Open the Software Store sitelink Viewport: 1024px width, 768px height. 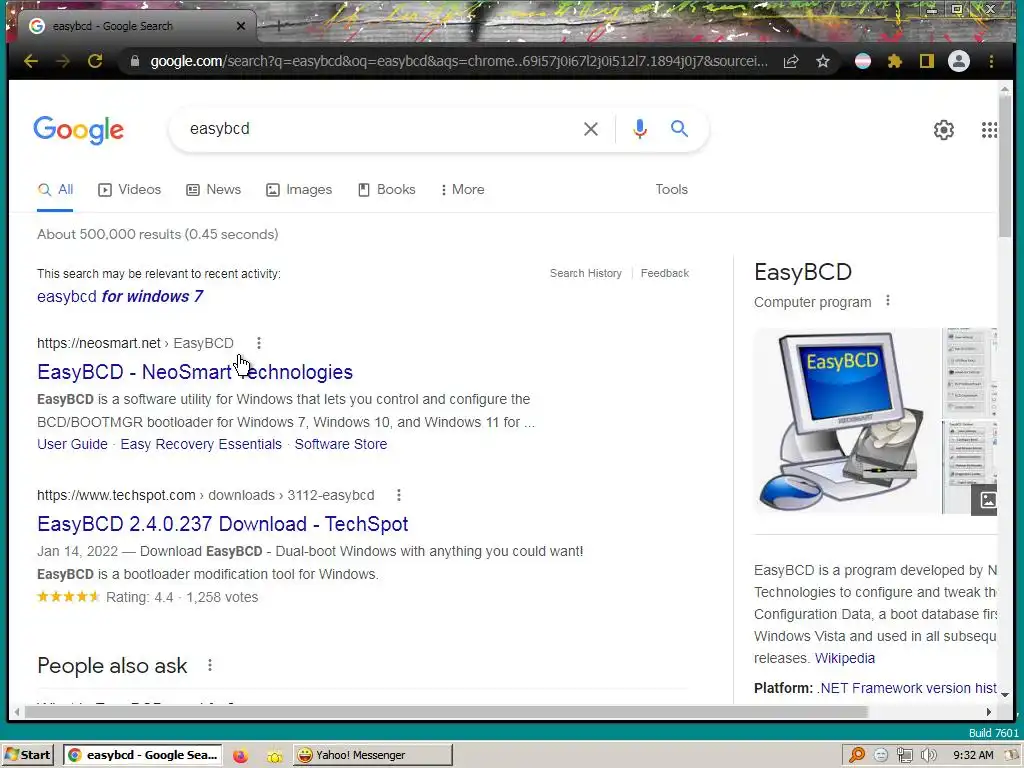341,444
